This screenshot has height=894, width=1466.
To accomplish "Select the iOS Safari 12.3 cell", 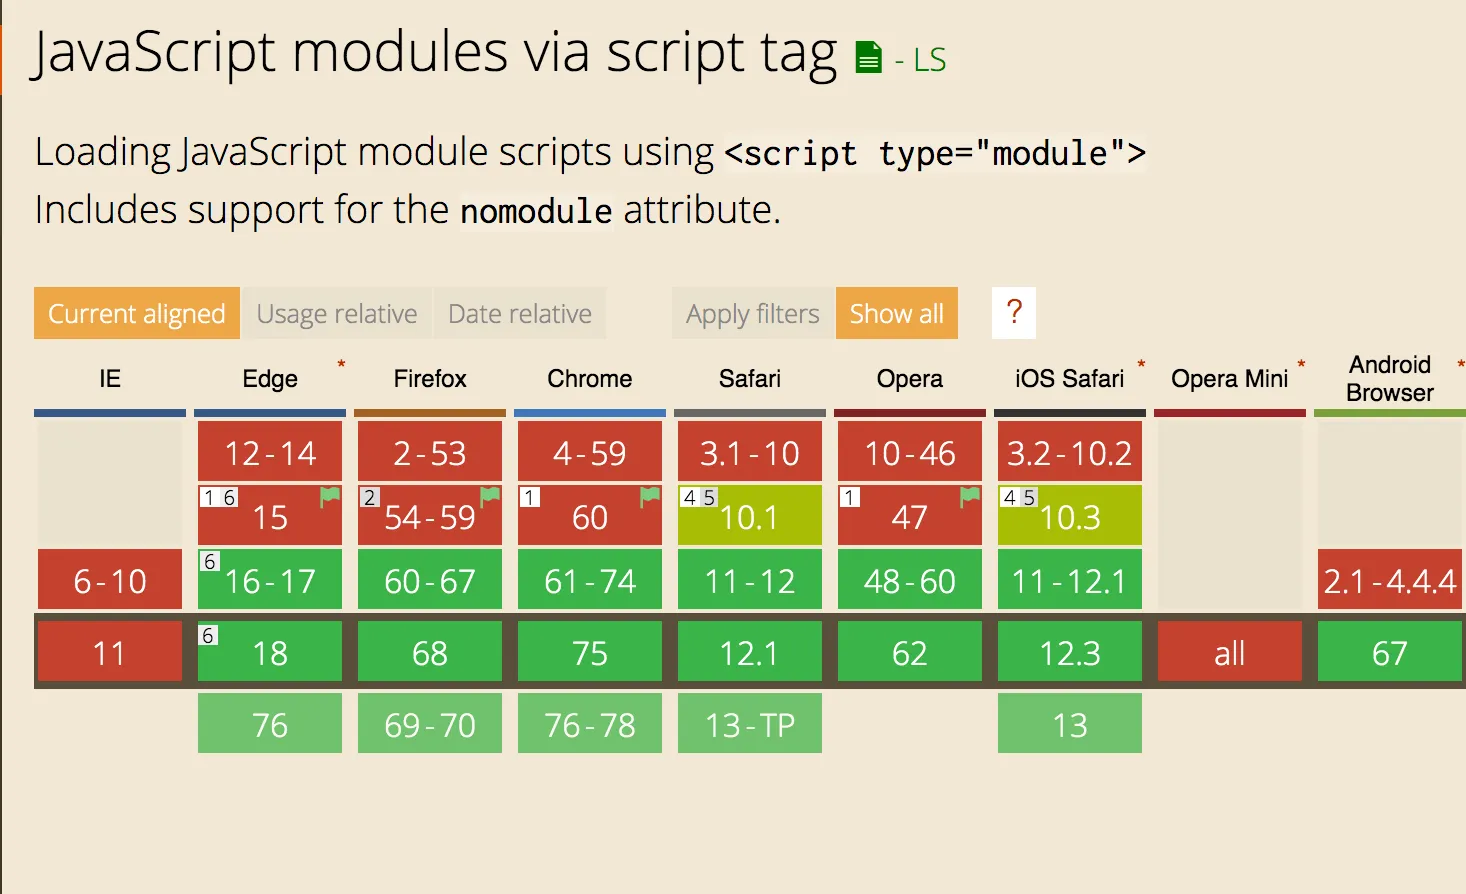I will 1070,652.
